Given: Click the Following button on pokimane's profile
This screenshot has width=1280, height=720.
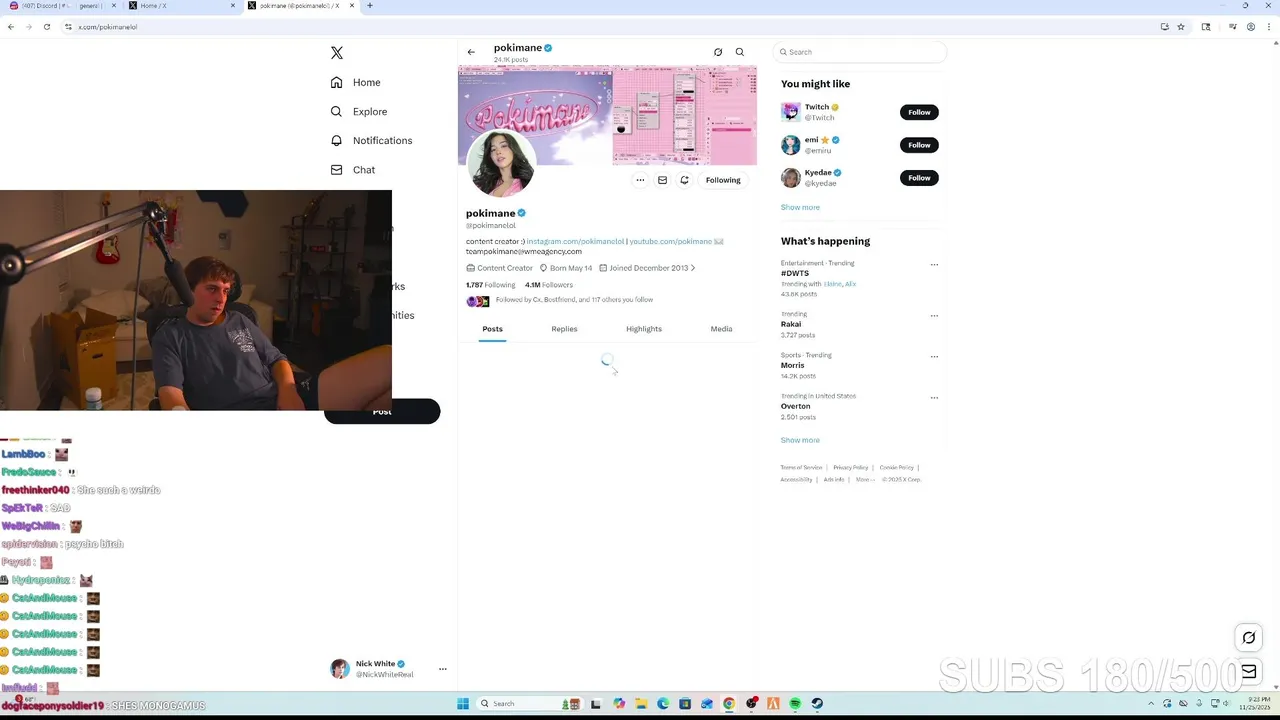Looking at the screenshot, I should pyautogui.click(x=723, y=180).
